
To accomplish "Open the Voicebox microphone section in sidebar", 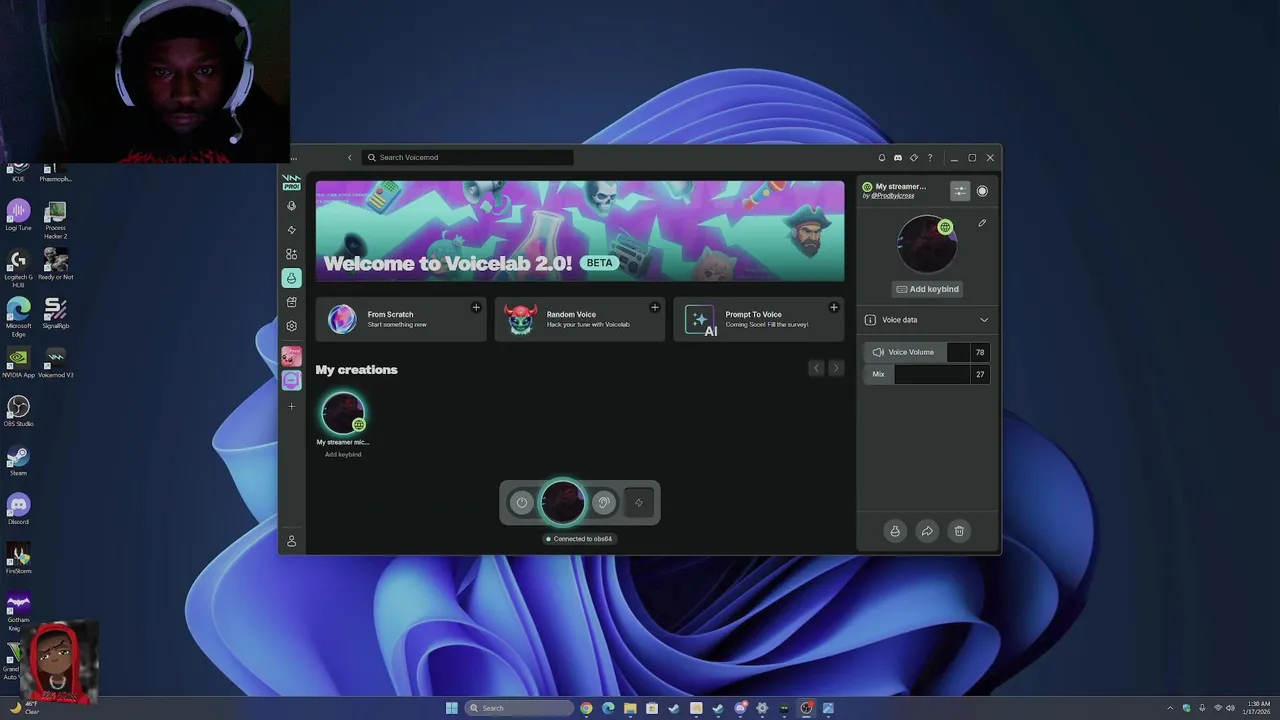I will 291,206.
